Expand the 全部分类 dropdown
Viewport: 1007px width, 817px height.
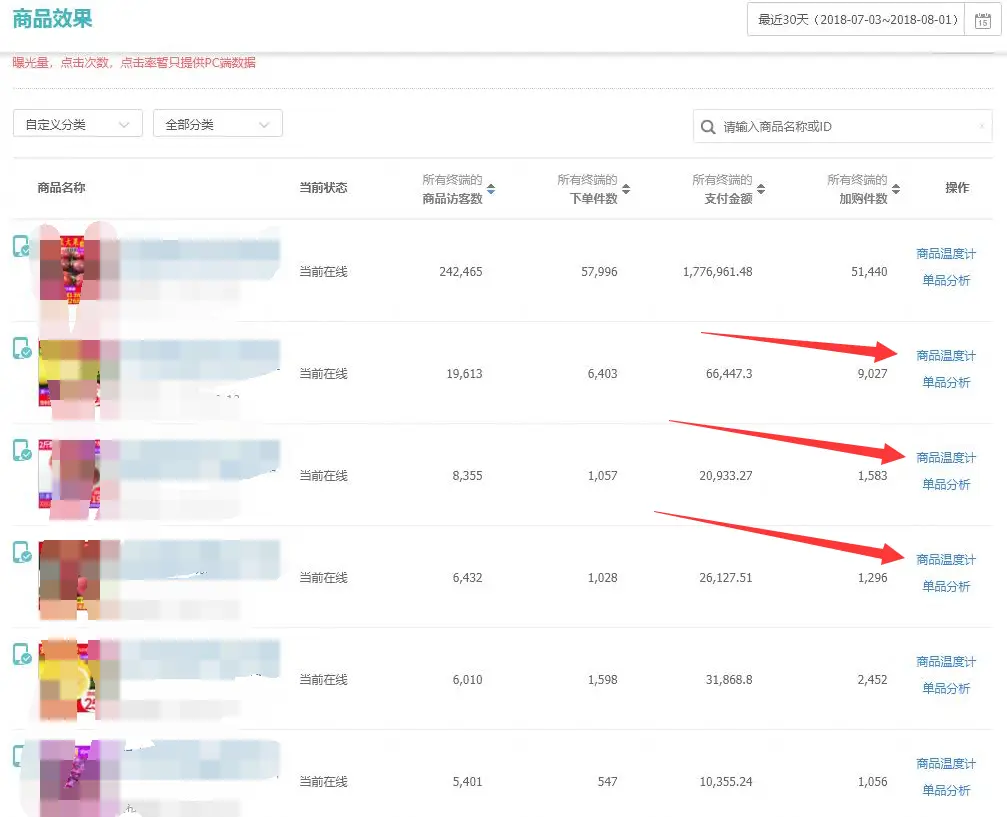[218, 123]
